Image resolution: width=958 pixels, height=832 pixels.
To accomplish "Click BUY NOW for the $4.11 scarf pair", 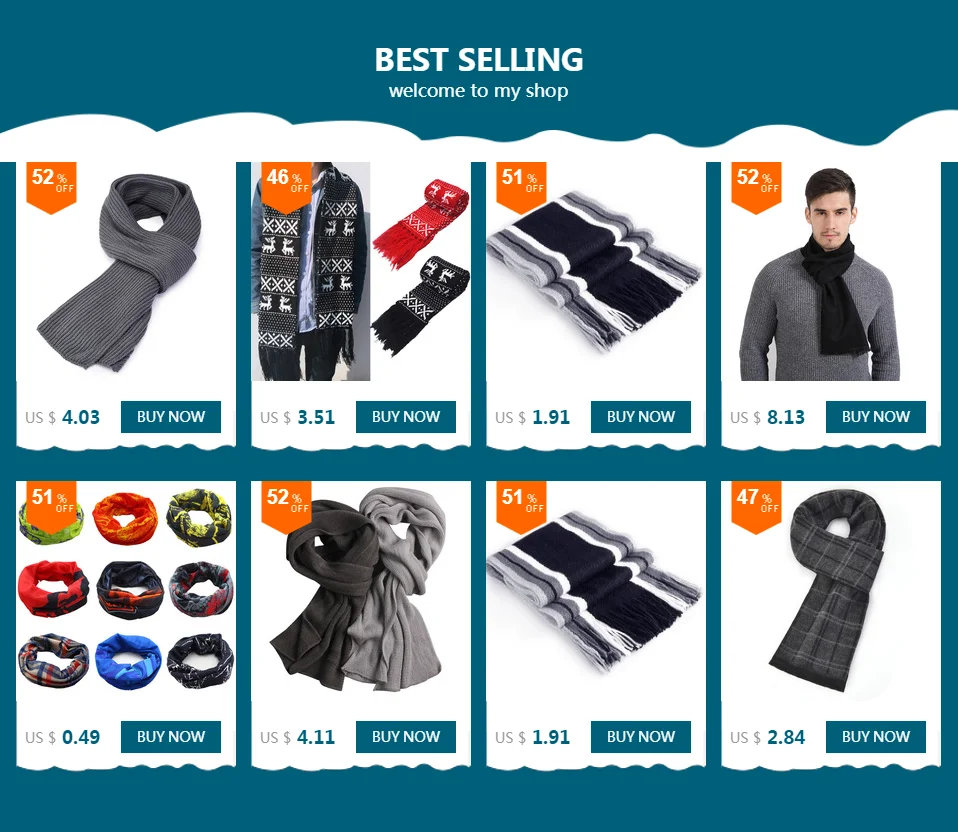I will 406,737.
